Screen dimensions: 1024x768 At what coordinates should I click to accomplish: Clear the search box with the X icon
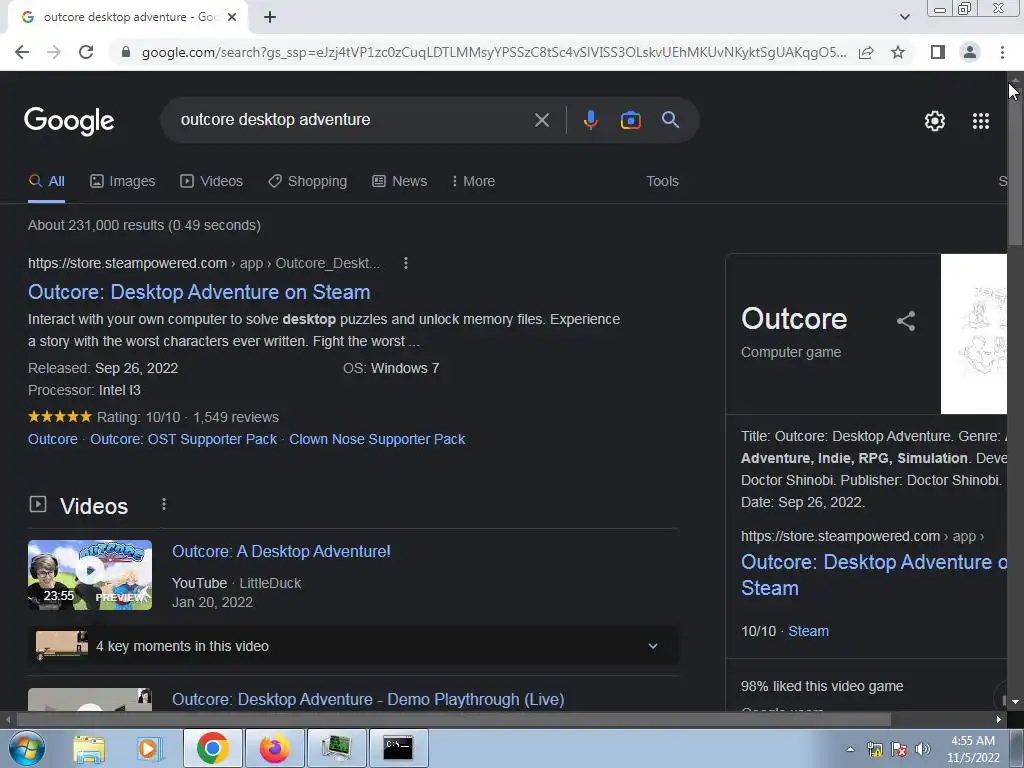541,120
